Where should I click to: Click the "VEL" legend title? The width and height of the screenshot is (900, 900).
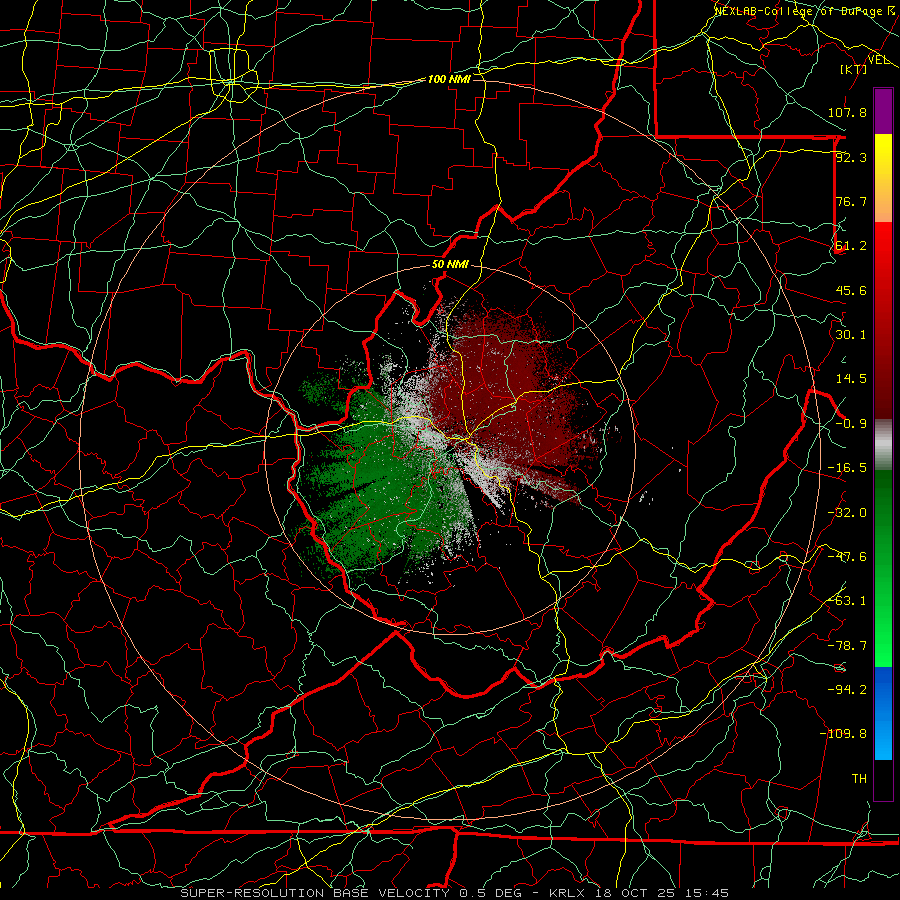878,59
